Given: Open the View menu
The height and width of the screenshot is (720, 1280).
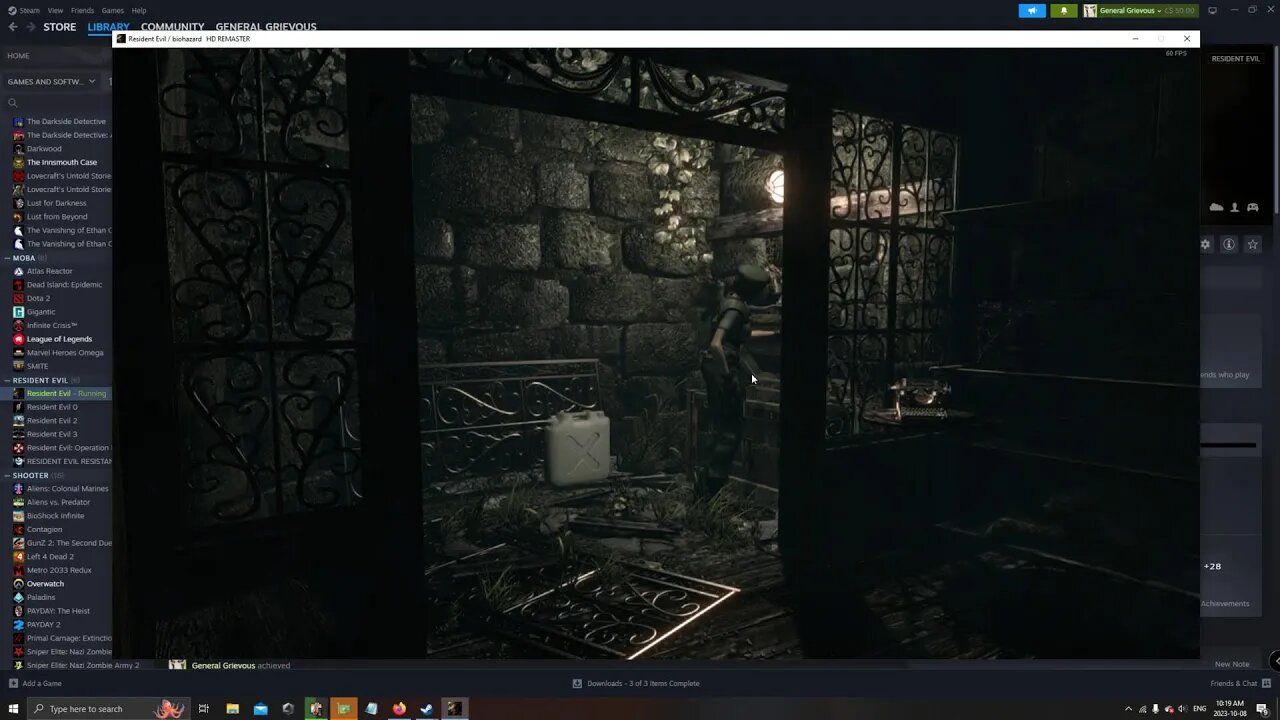Looking at the screenshot, I should (55, 10).
